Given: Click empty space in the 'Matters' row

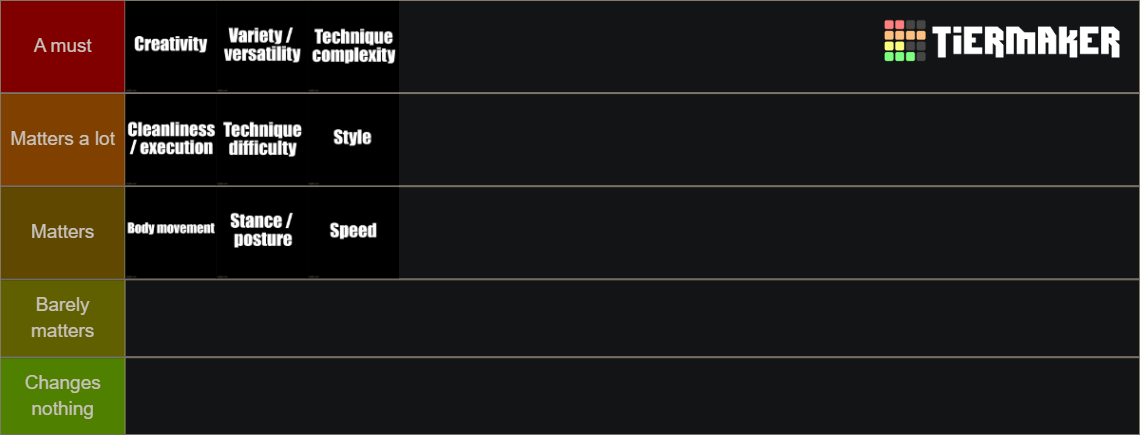Looking at the screenshot, I should tap(768, 233).
